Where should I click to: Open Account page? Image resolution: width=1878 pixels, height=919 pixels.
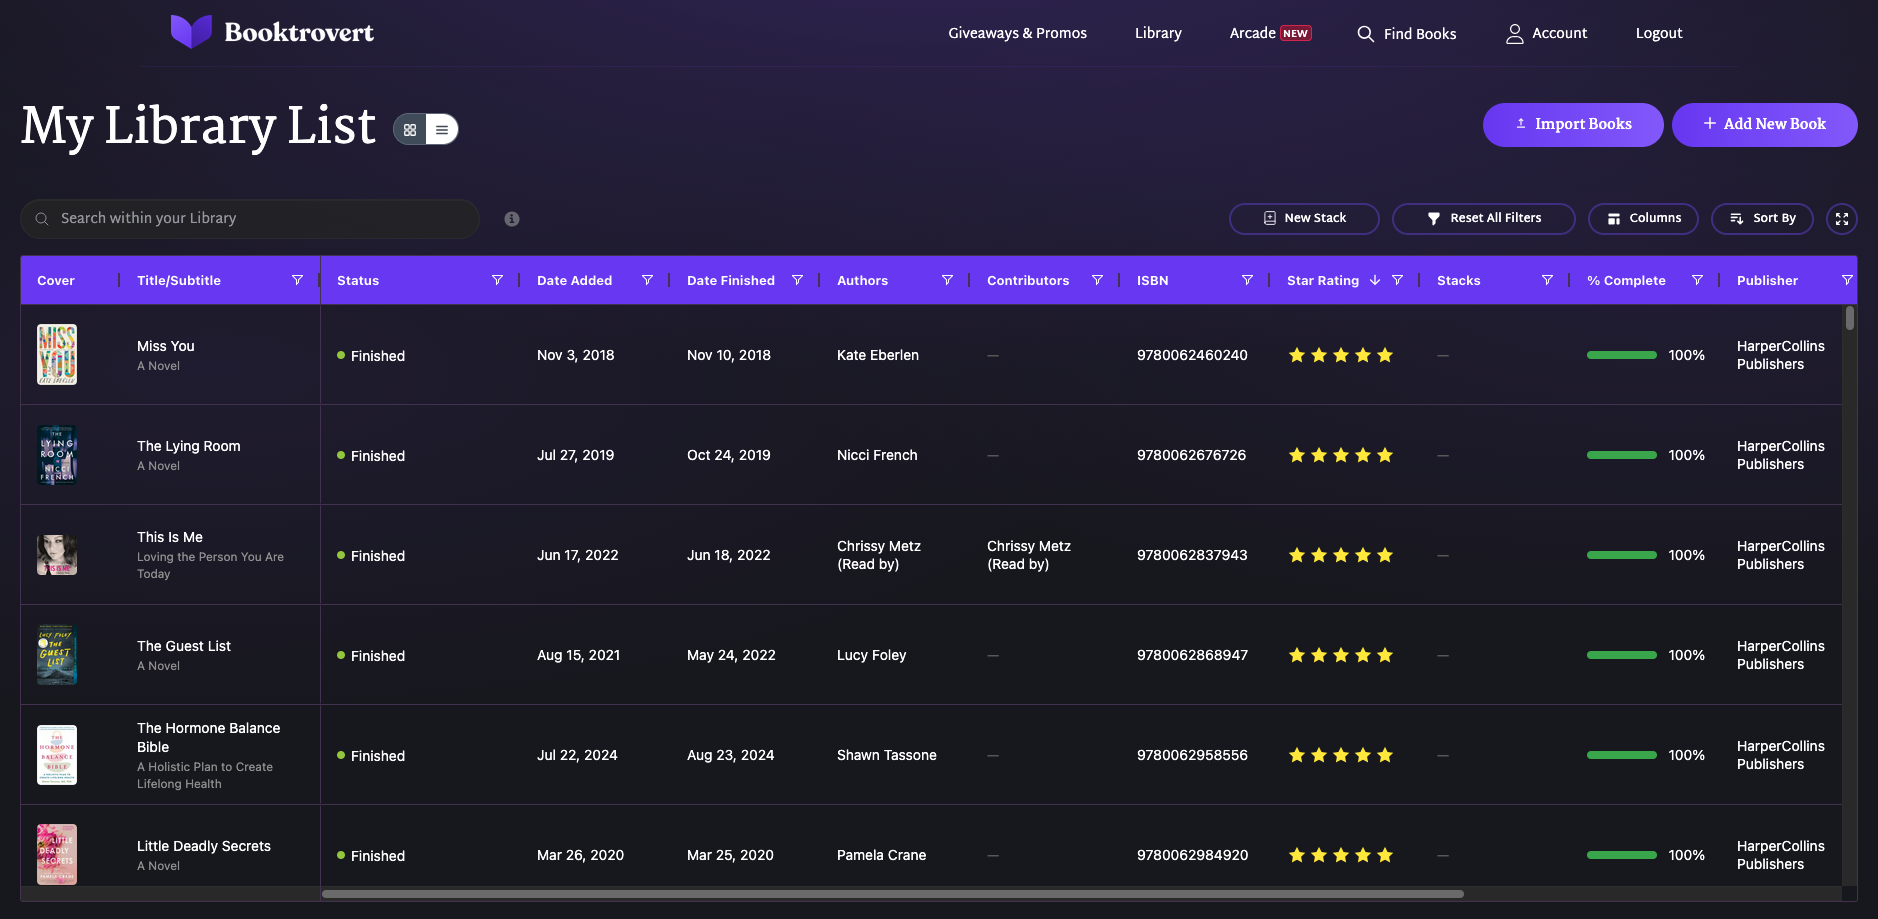(x=1546, y=33)
